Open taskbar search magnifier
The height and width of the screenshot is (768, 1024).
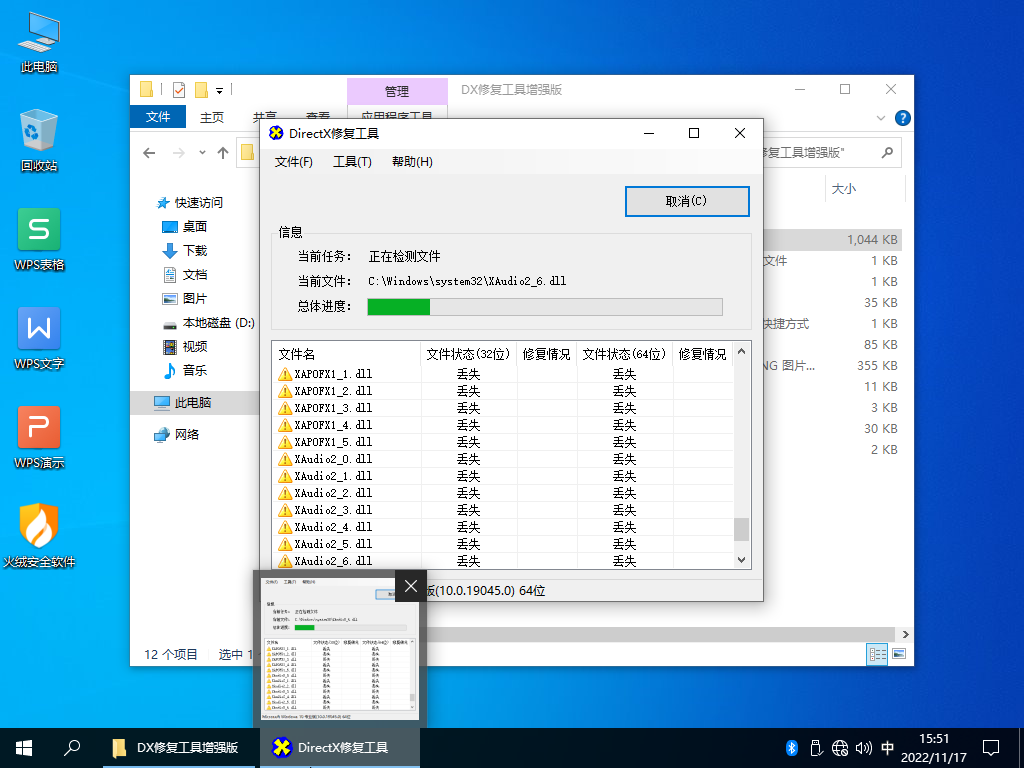[x=72, y=748]
